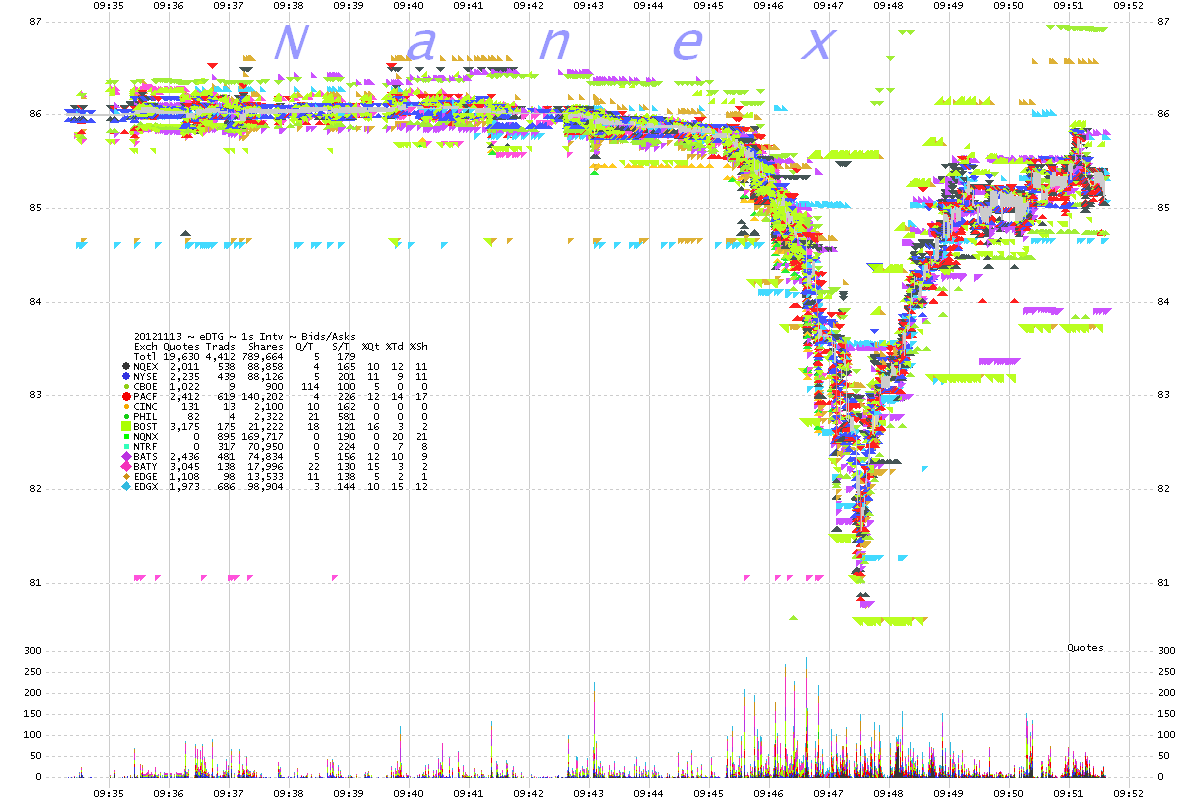1200x800 pixels.
Task: Click the 'CBOE' exchange label
Action: coord(146,388)
